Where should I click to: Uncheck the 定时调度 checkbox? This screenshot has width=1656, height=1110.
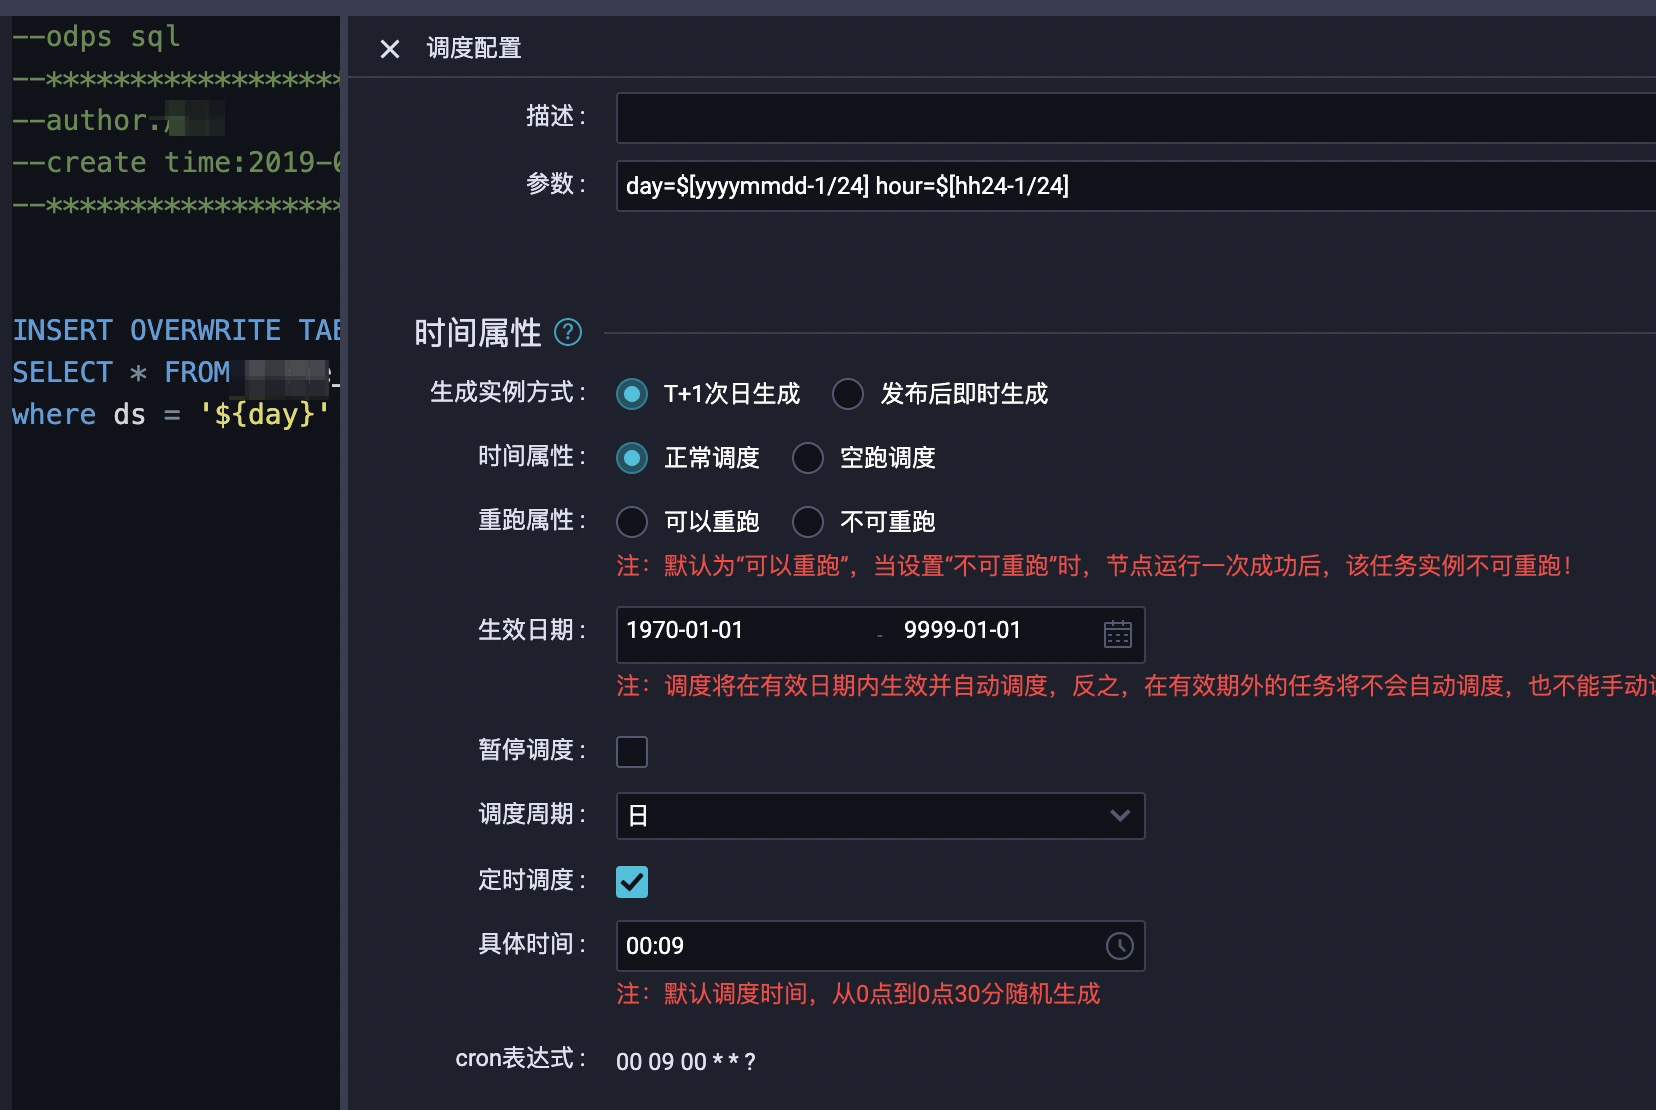click(x=632, y=882)
